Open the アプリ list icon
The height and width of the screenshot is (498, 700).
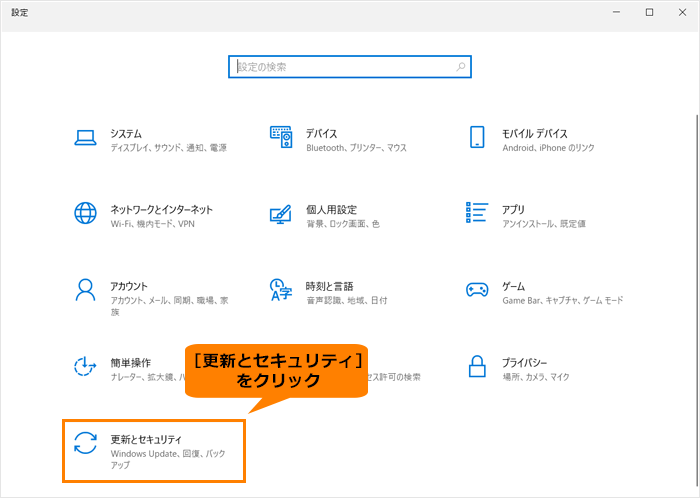[477, 212]
